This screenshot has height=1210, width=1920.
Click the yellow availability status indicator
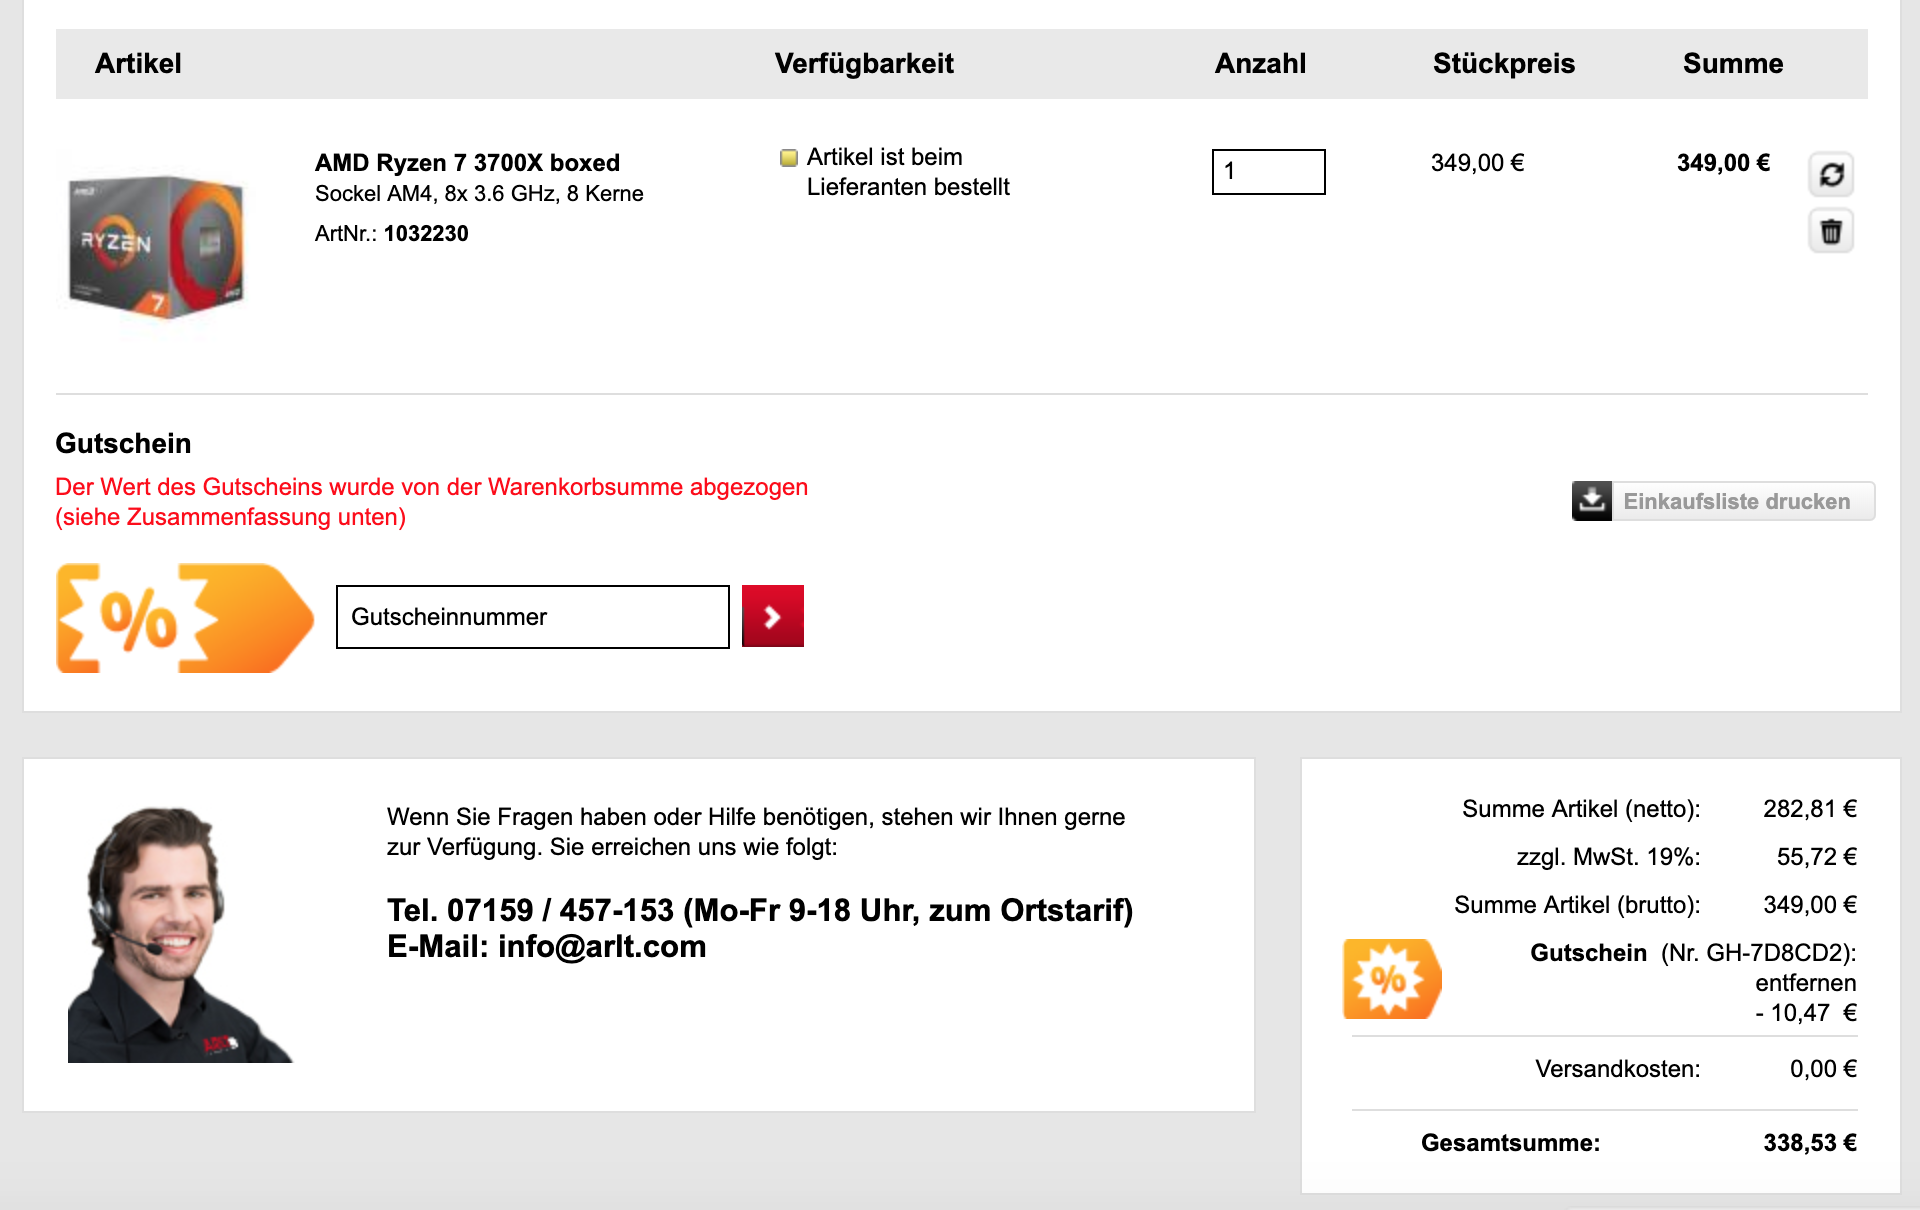pos(789,158)
